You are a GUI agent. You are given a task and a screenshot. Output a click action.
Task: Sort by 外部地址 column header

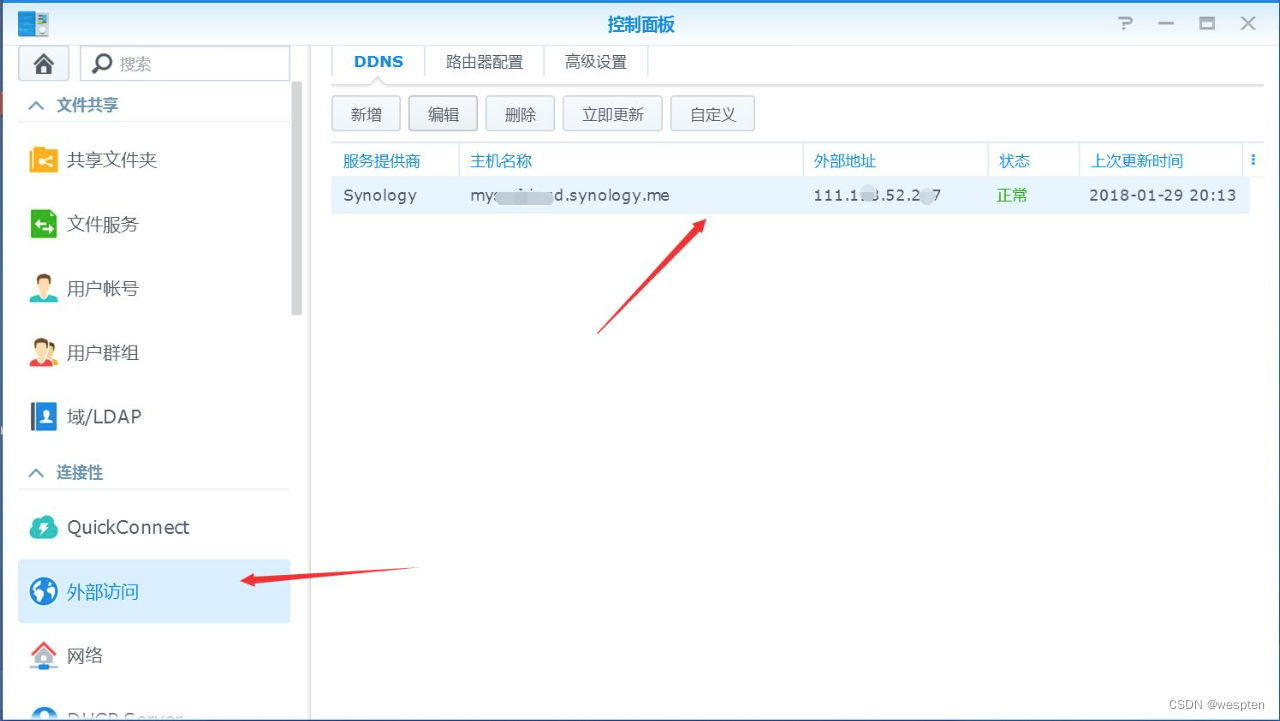click(895, 160)
